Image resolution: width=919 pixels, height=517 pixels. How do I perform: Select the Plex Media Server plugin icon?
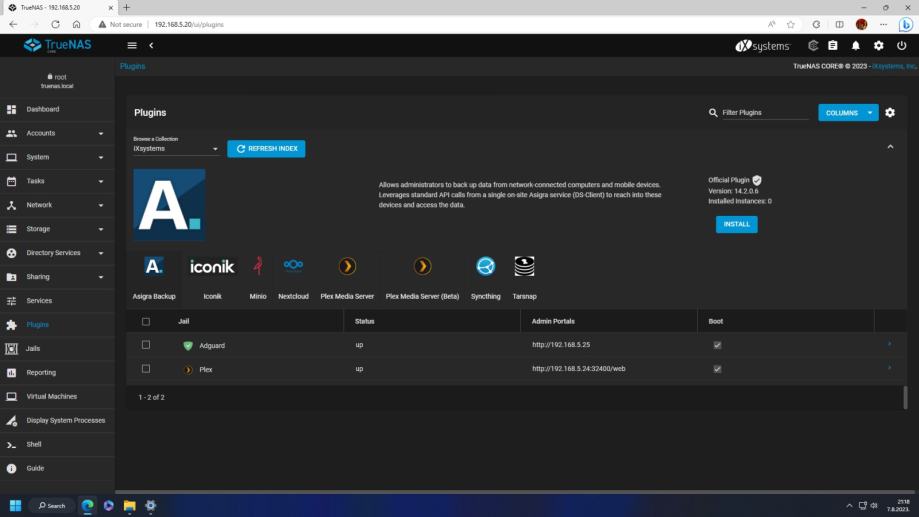[347, 266]
